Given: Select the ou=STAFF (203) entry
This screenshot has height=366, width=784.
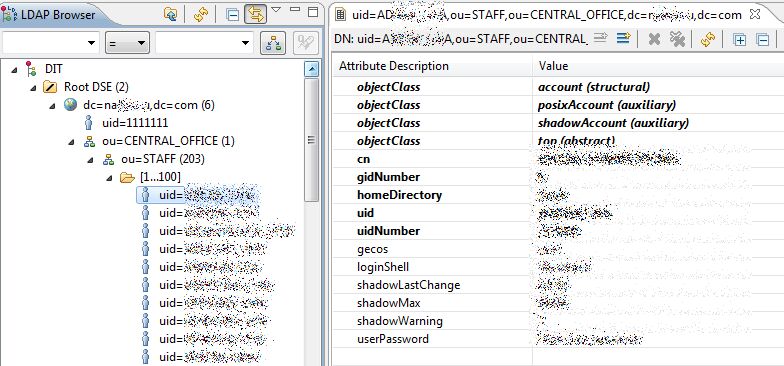Looking at the screenshot, I should [x=162, y=159].
